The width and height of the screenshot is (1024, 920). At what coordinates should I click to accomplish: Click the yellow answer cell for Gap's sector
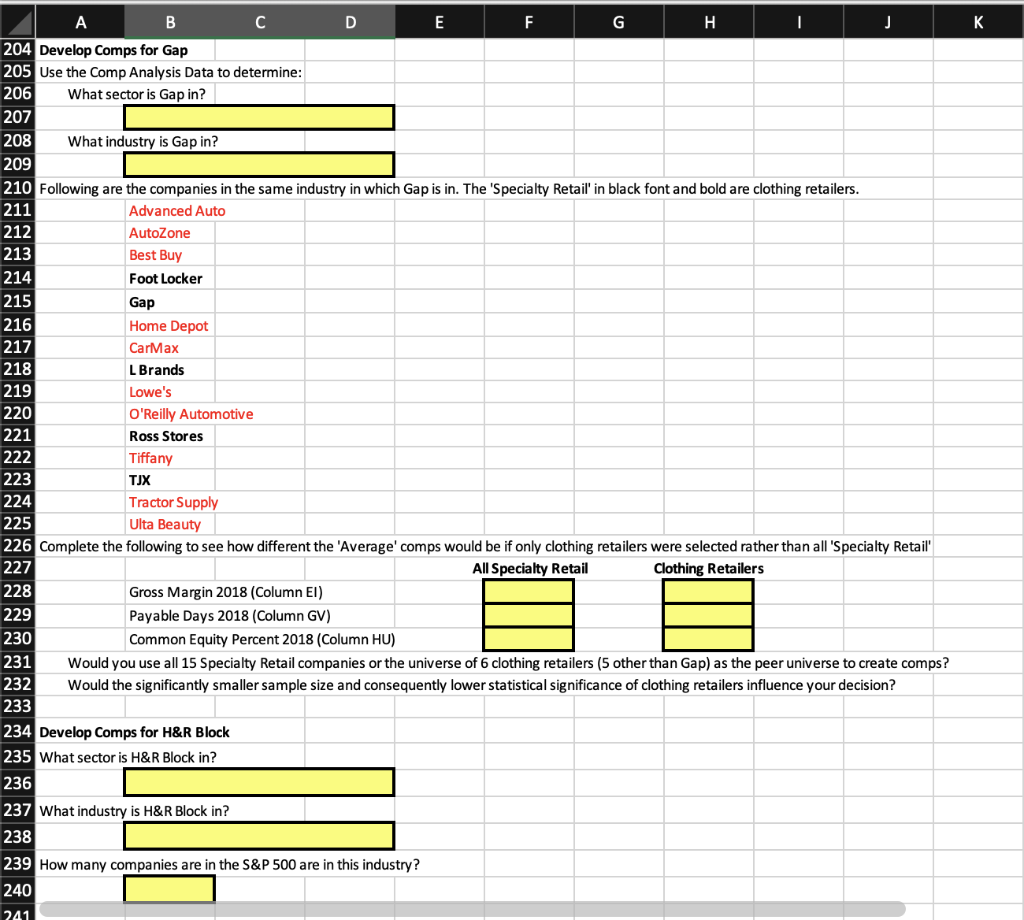pos(258,116)
